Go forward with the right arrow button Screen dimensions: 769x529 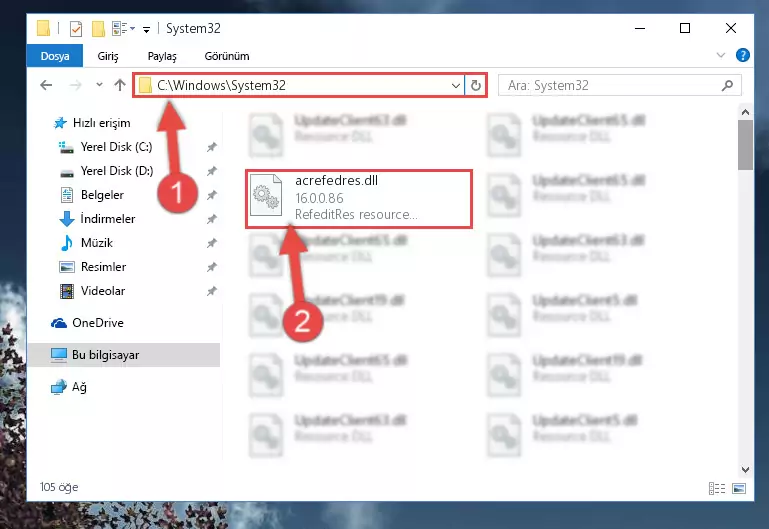(x=75, y=85)
